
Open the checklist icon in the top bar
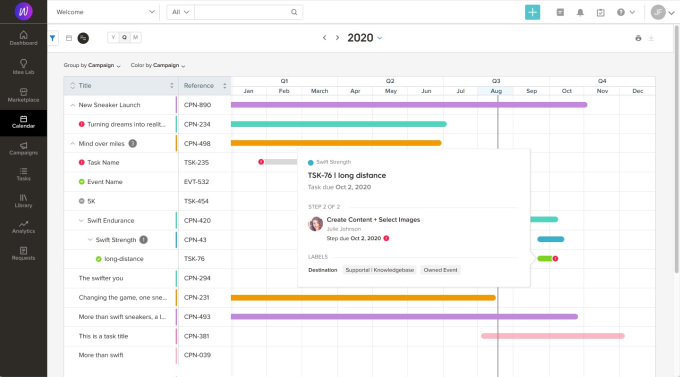(601, 12)
